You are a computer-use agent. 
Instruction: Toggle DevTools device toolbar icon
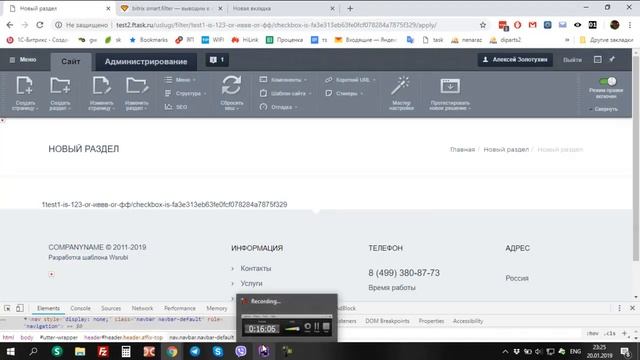[20, 308]
